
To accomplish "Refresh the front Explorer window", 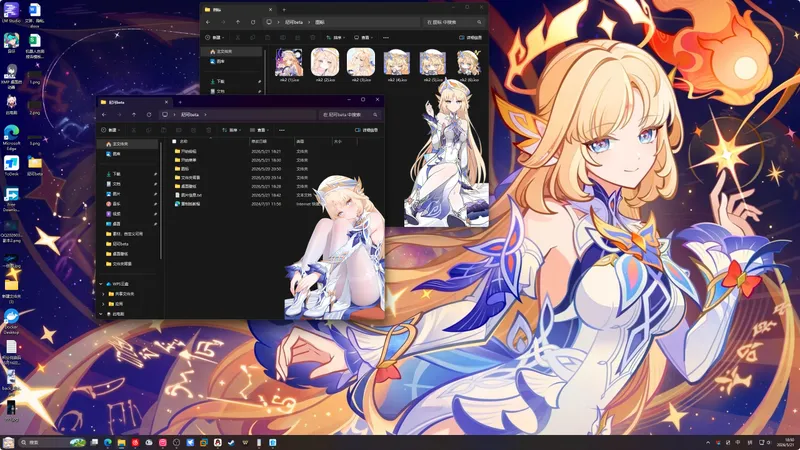I will pyautogui.click(x=149, y=115).
